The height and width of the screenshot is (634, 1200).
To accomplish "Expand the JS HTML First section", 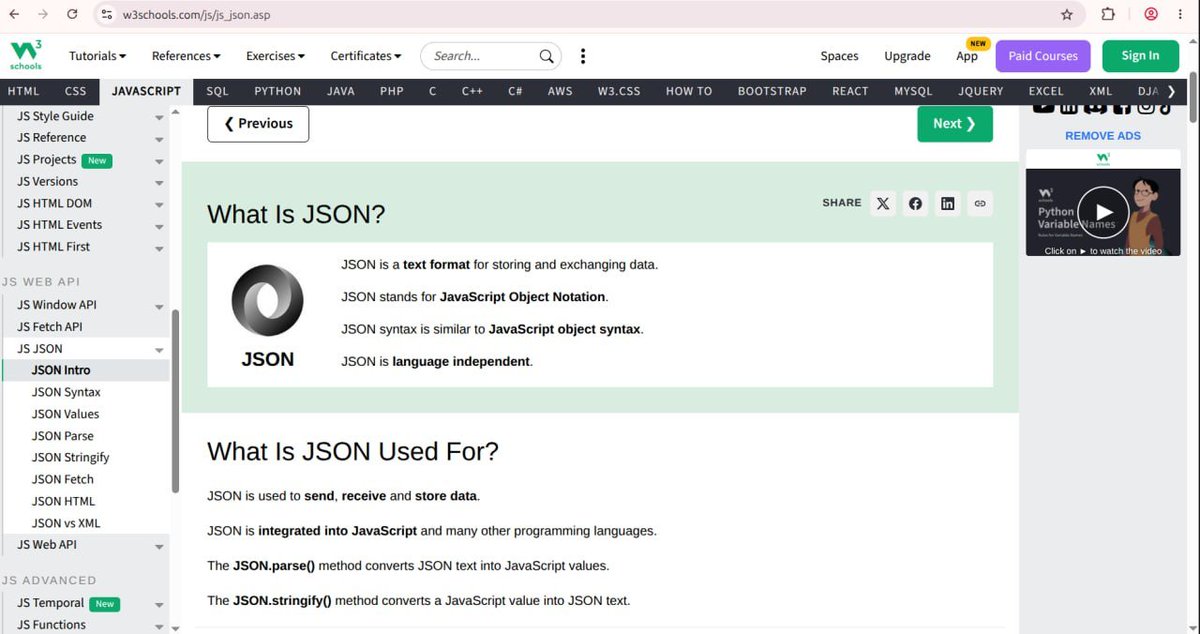I will (159, 248).
